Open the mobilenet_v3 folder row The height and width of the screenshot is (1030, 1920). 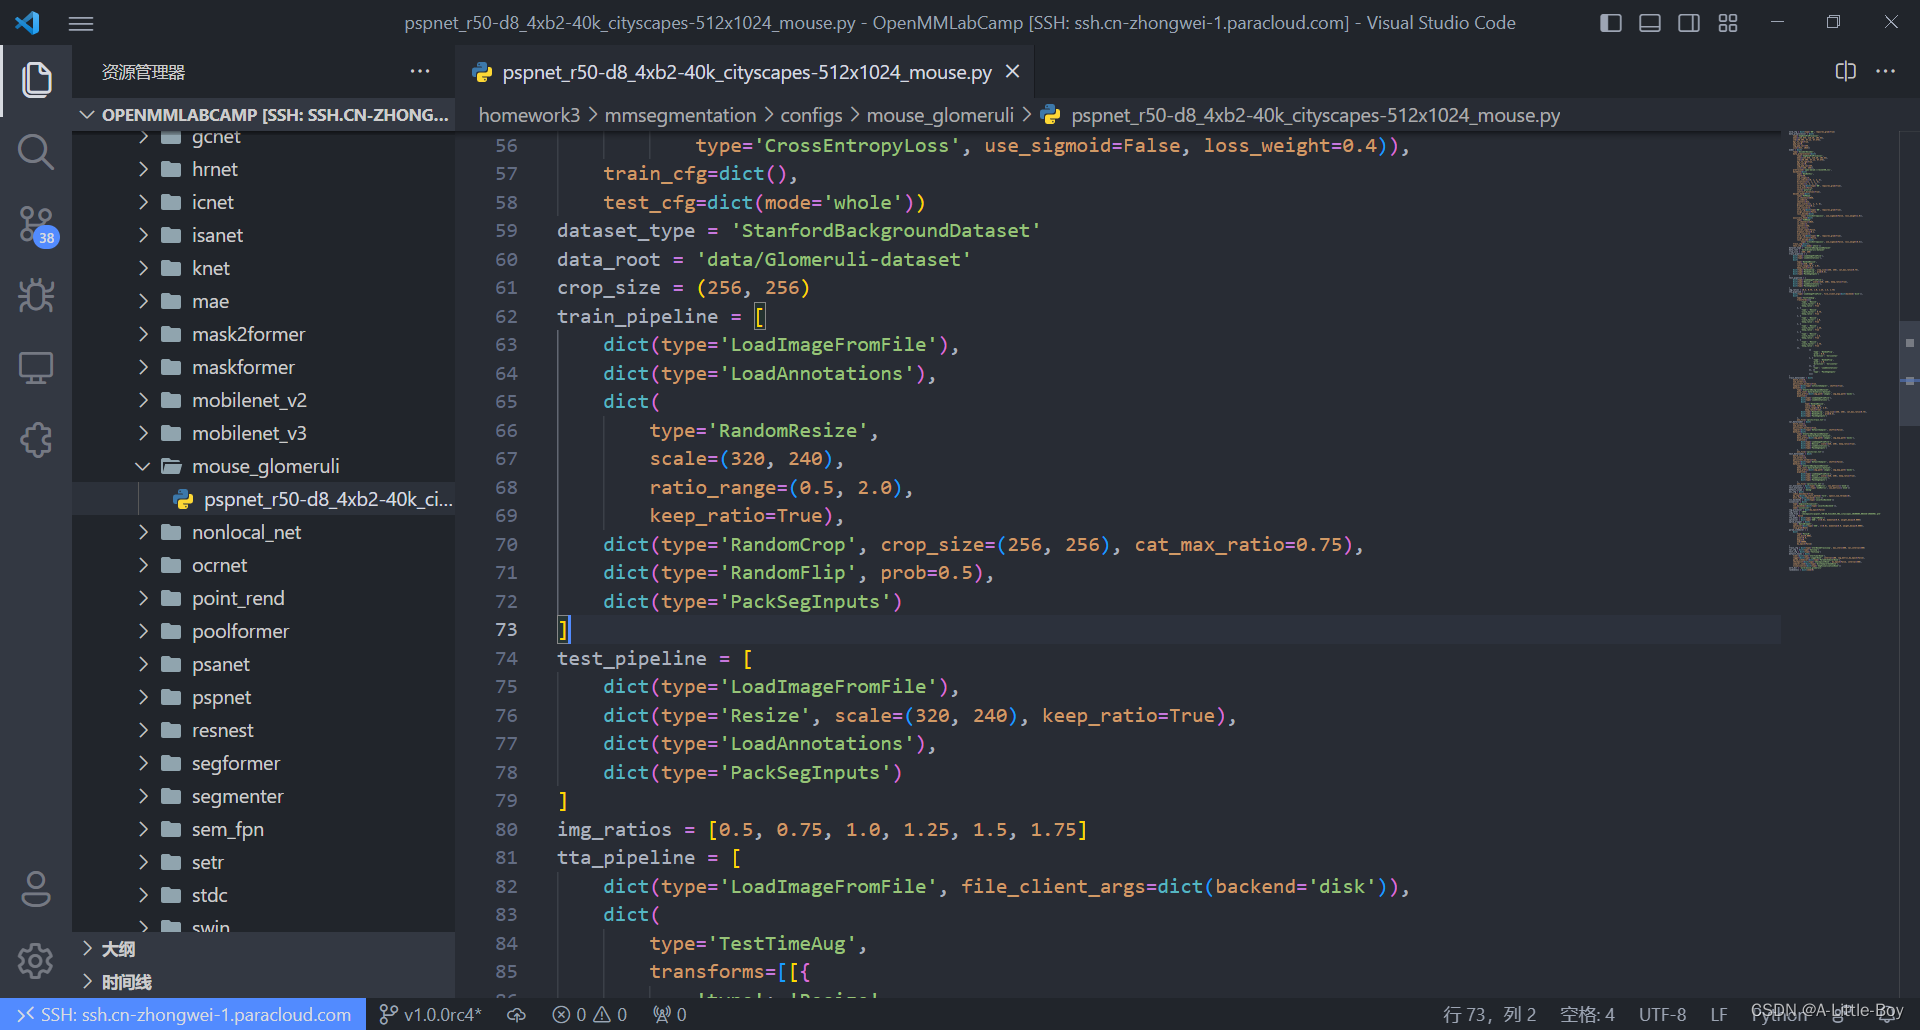(x=264, y=433)
